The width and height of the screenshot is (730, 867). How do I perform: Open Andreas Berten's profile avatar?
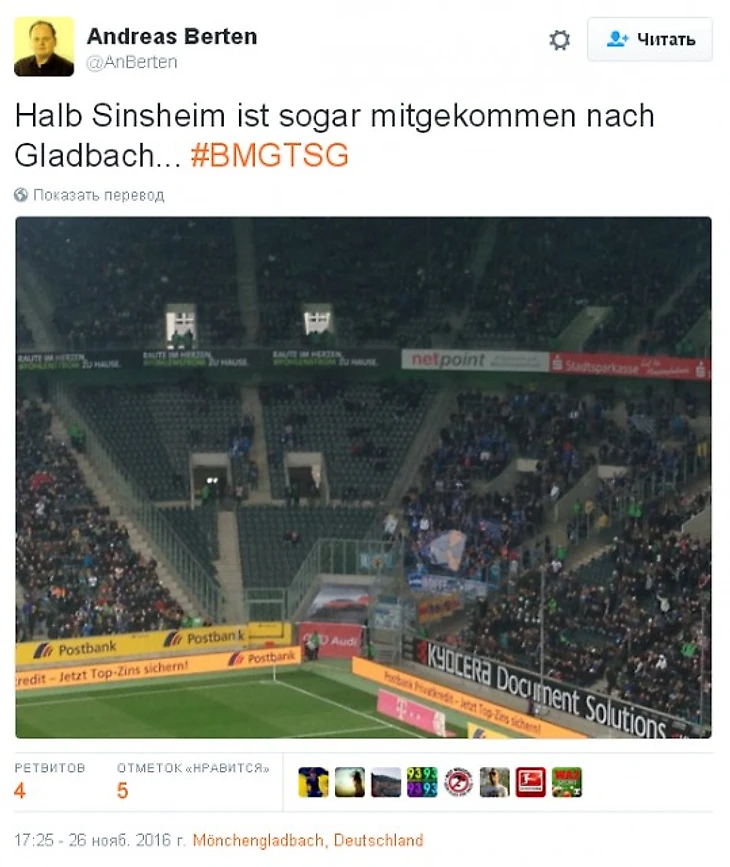click(x=44, y=46)
